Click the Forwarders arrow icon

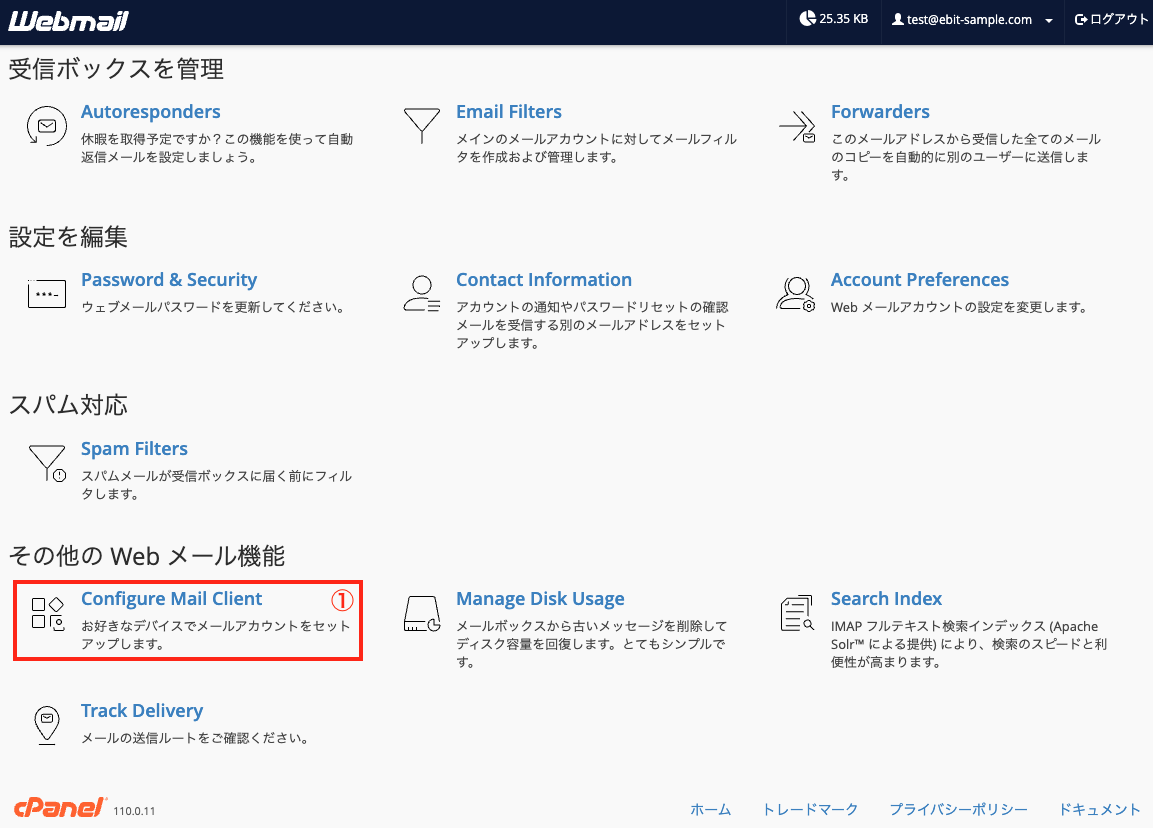coord(798,126)
